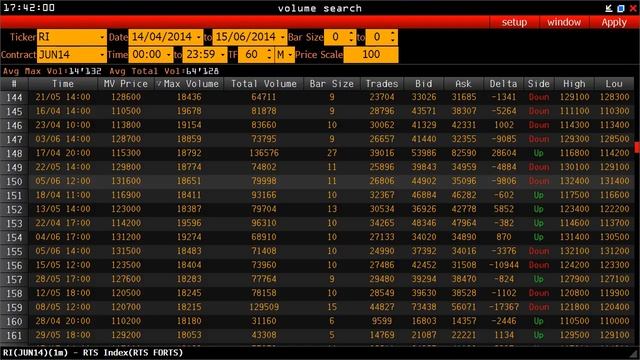Screen dimensions: 640x360
Task: Click the TF 60 stepper arrows
Action: click(x=269, y=55)
